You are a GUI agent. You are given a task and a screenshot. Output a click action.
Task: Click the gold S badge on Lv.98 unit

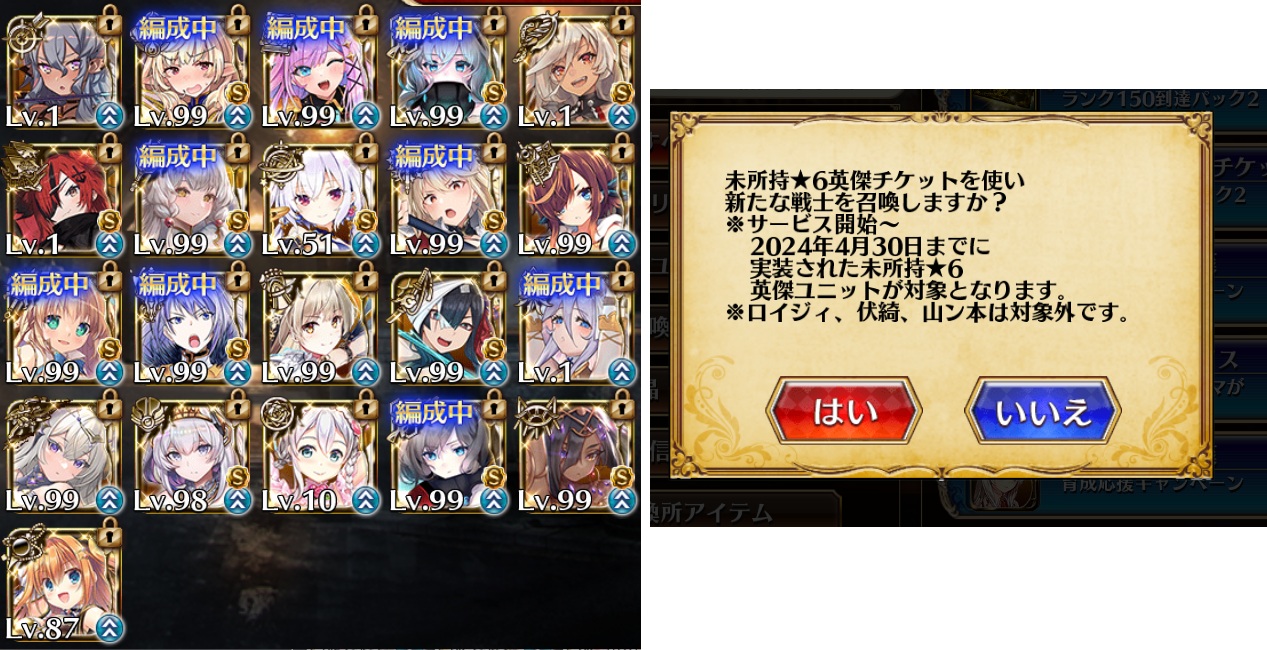pos(238,476)
